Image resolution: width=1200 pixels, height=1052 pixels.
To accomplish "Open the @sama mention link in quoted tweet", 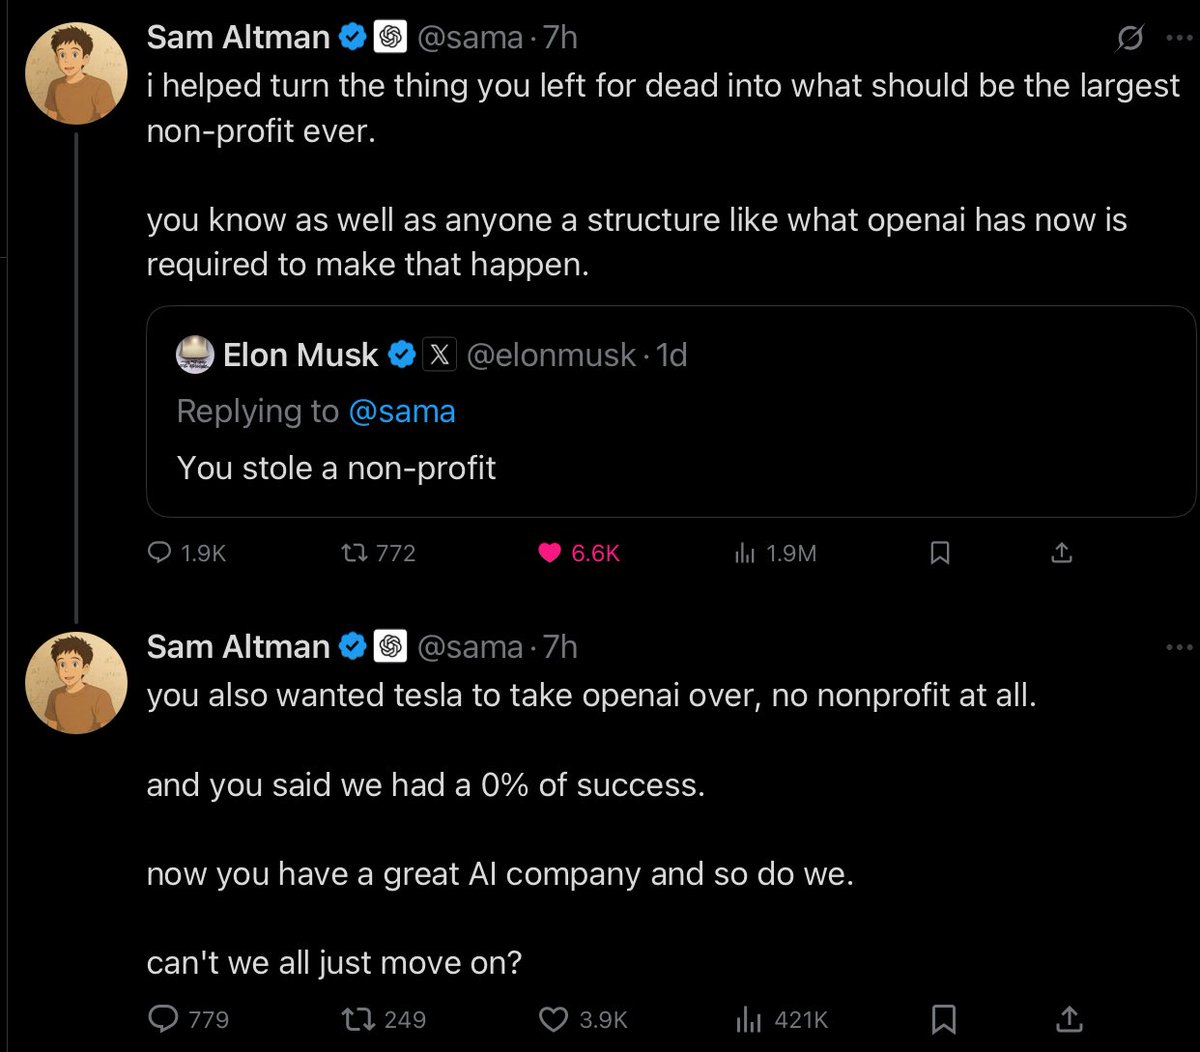I will point(401,411).
